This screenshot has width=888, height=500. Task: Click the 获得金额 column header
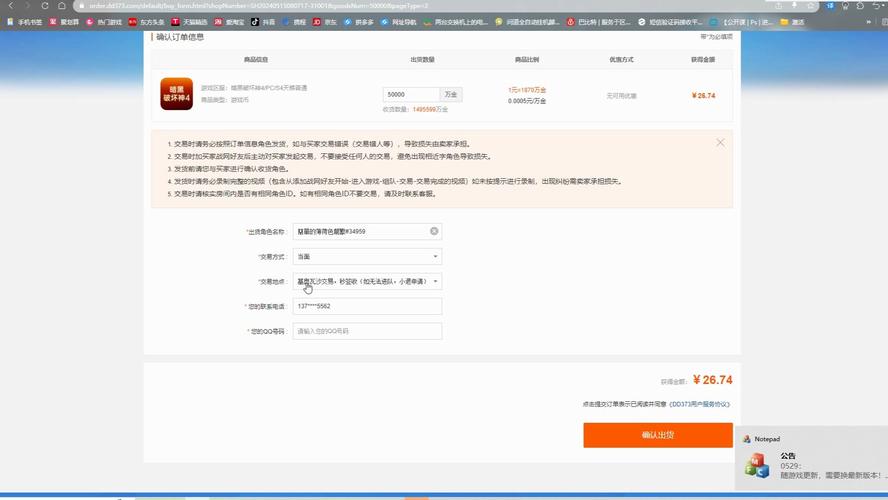pos(703,59)
